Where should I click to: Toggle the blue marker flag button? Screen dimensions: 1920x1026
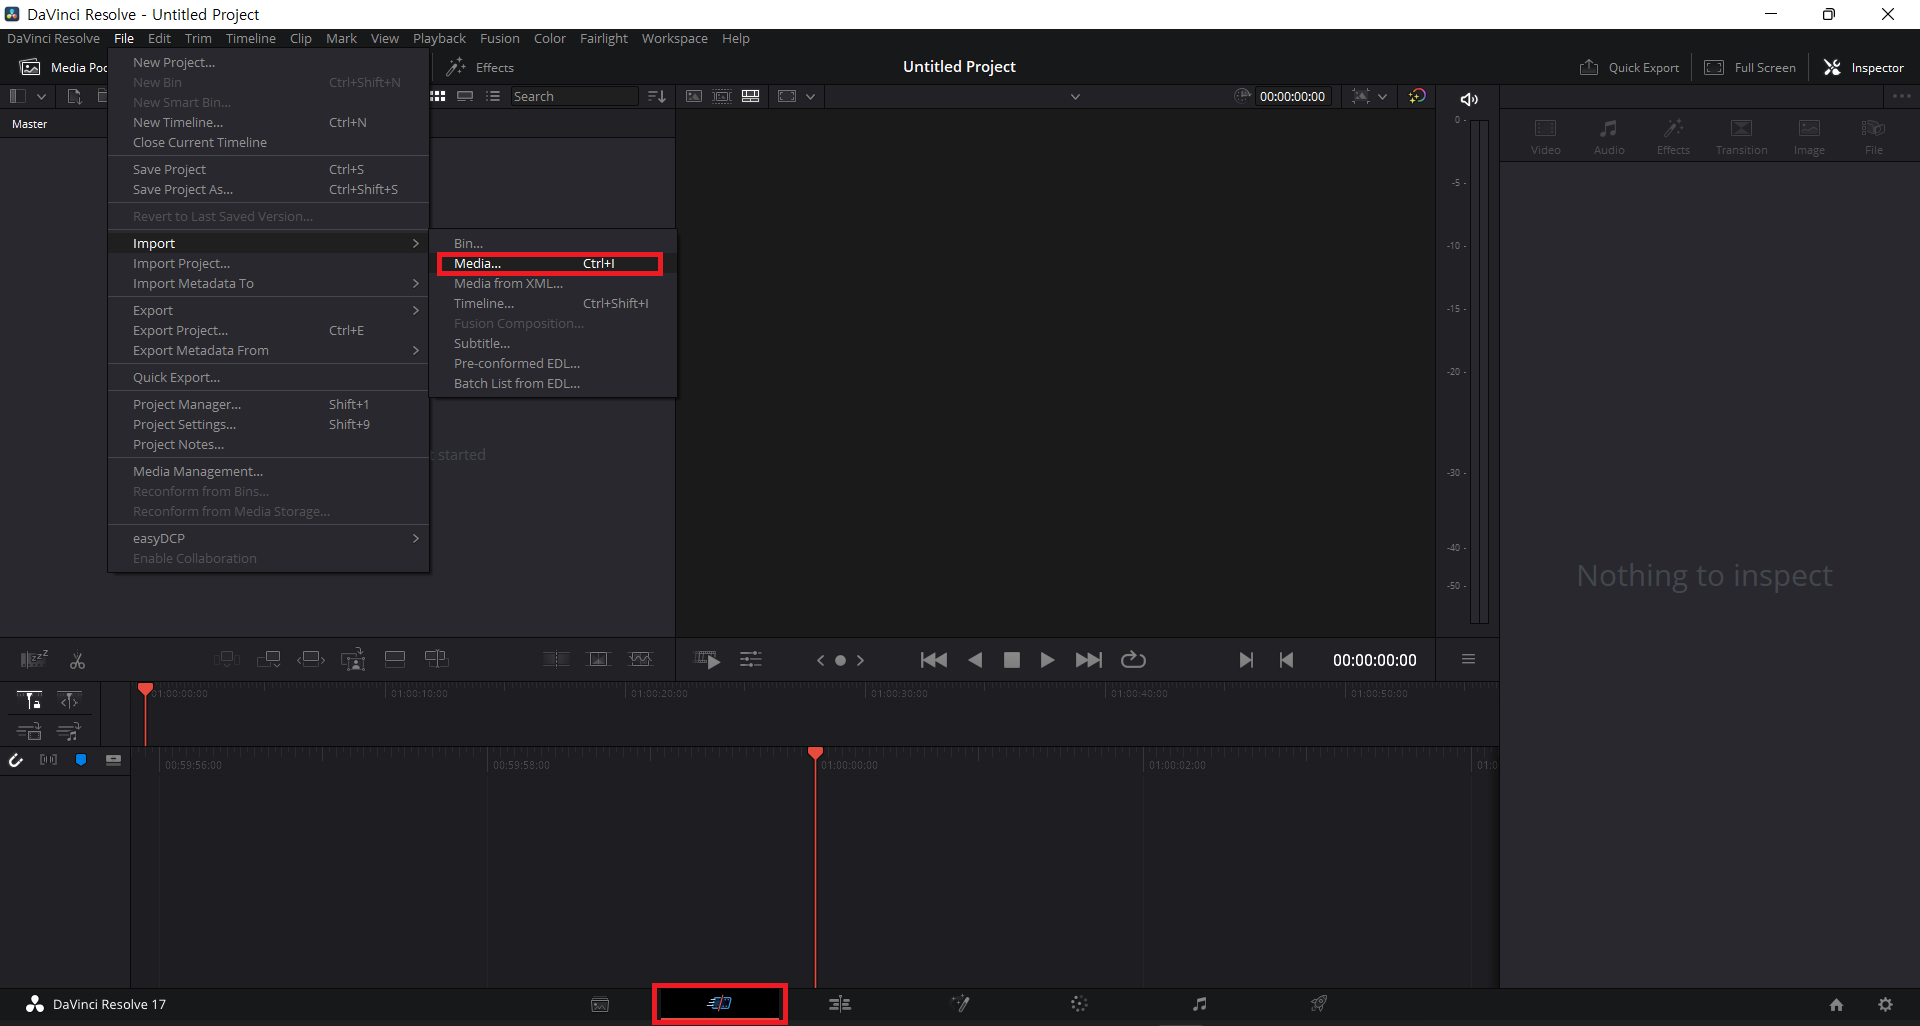81,760
